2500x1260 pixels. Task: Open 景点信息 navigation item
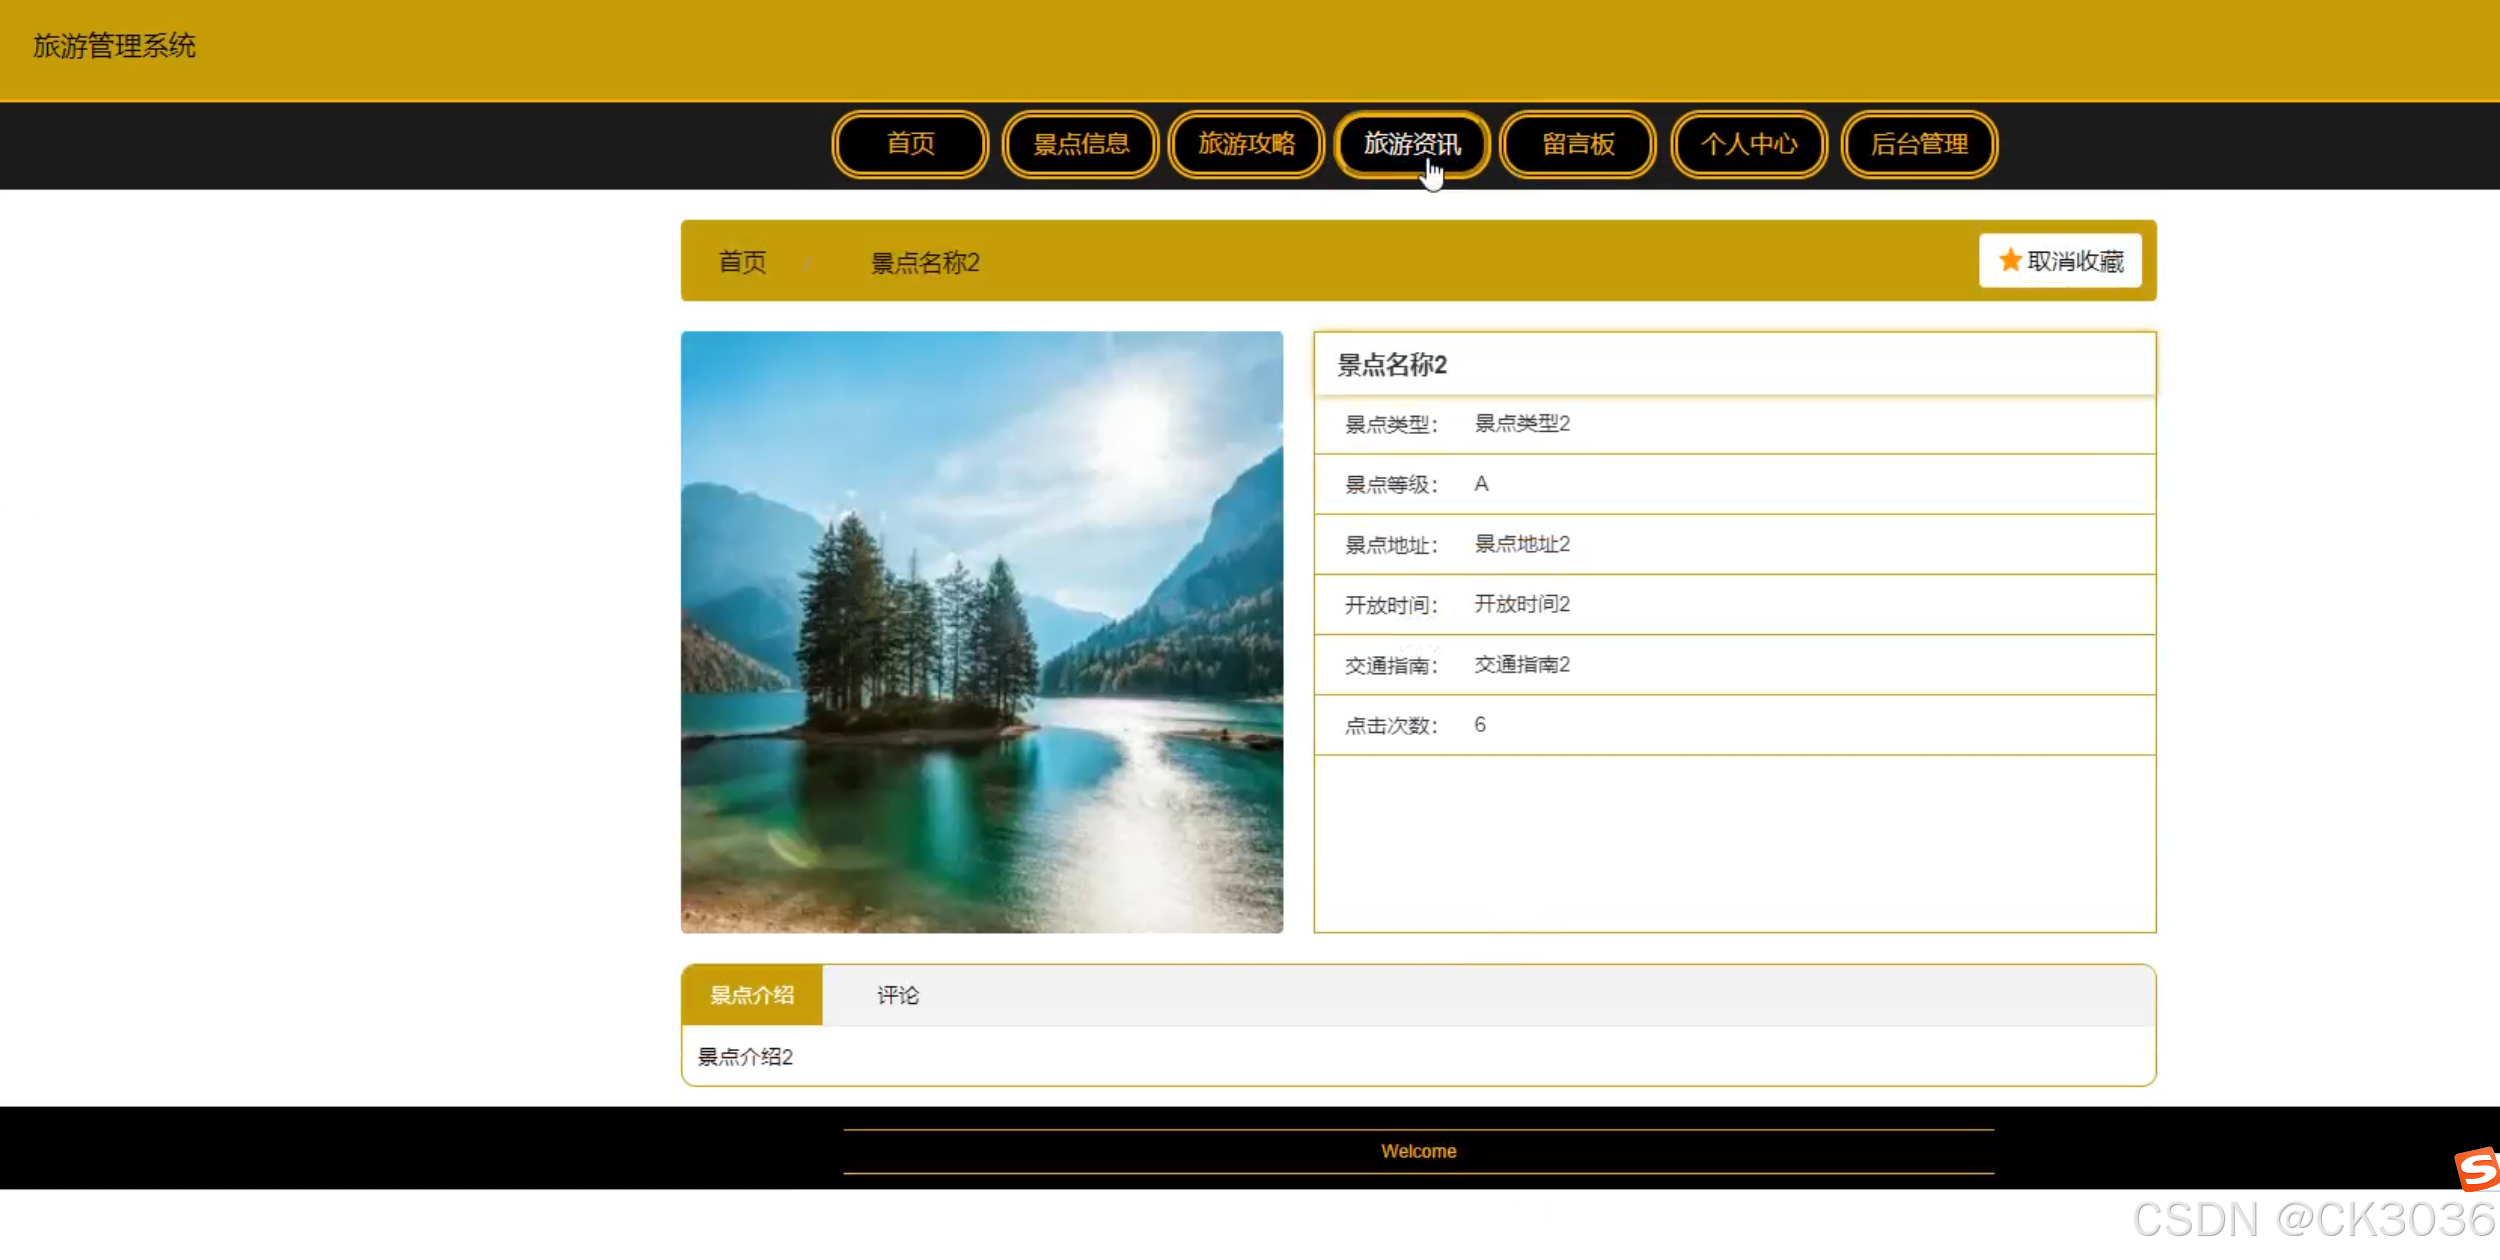click(1080, 144)
